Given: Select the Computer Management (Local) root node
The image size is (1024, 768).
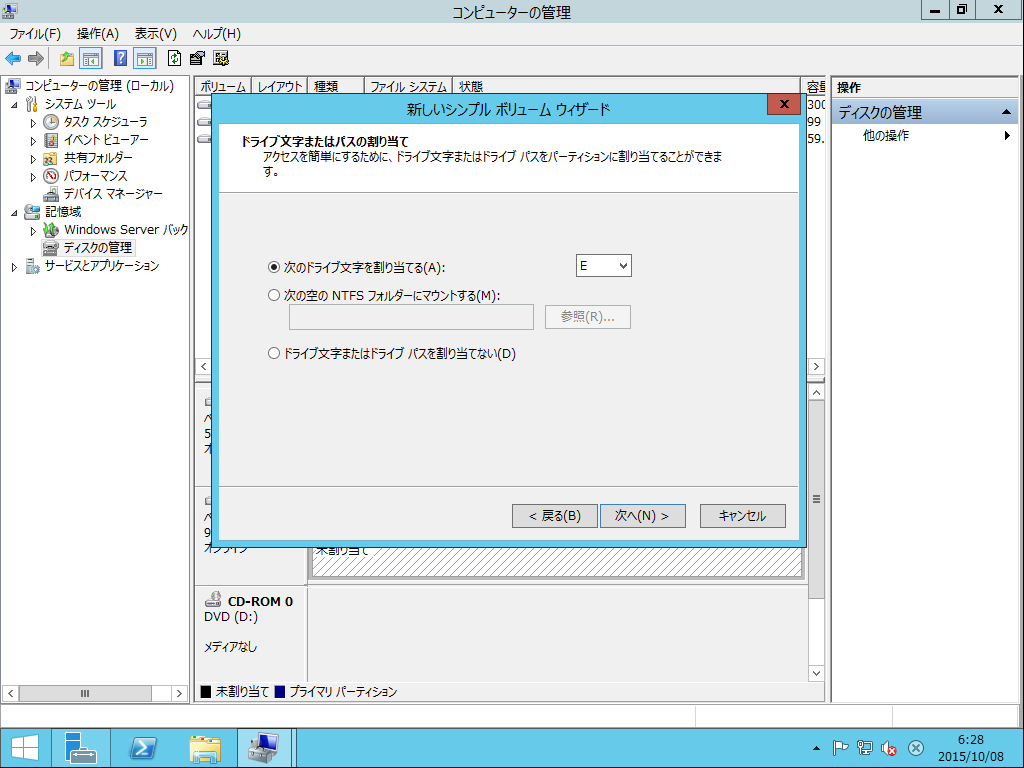Looking at the screenshot, I should click(99, 86).
